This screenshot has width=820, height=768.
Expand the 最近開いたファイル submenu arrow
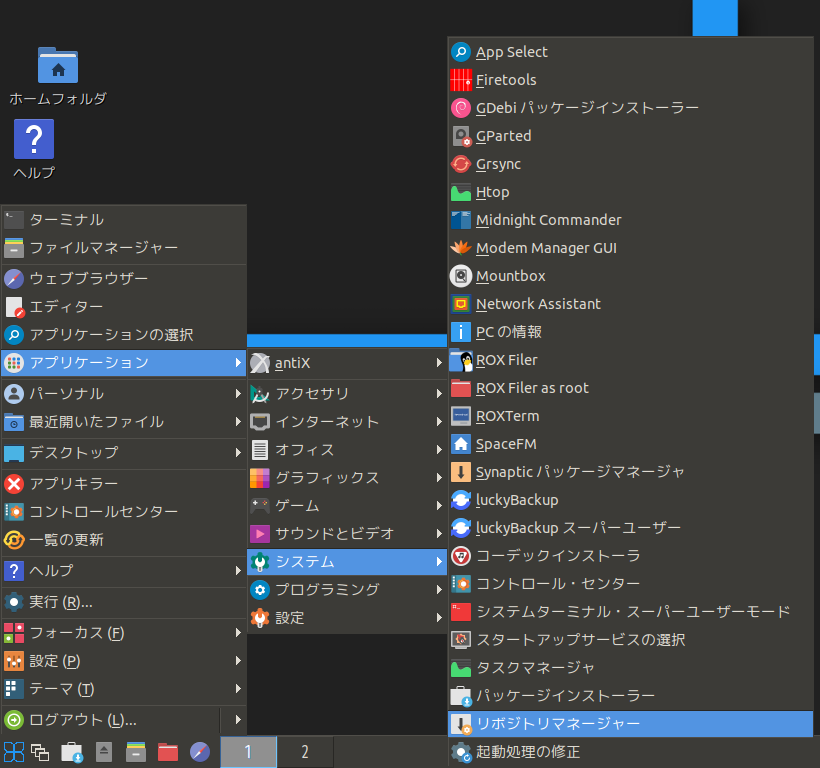238,421
